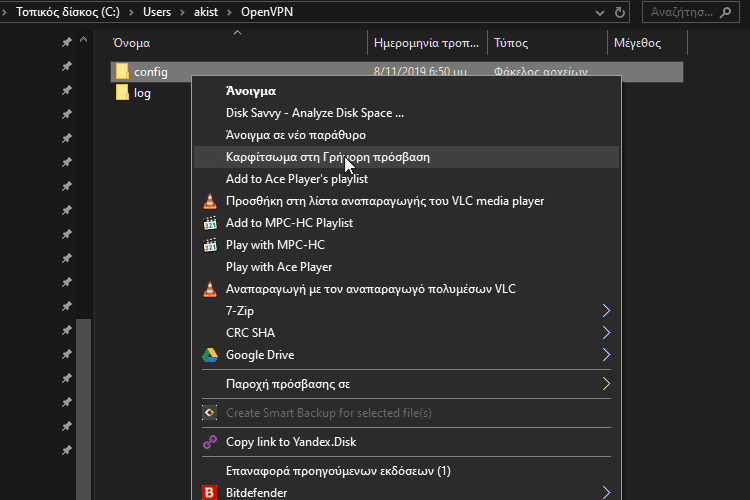
Task: Select the config folder name
Action: (x=151, y=72)
